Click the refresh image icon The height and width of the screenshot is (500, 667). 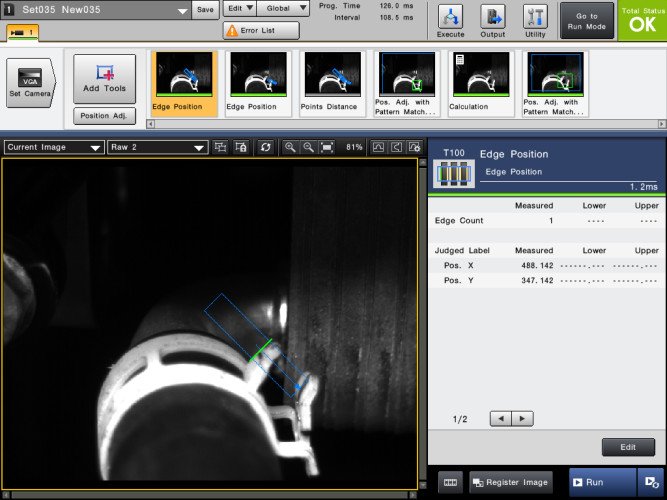pos(266,147)
